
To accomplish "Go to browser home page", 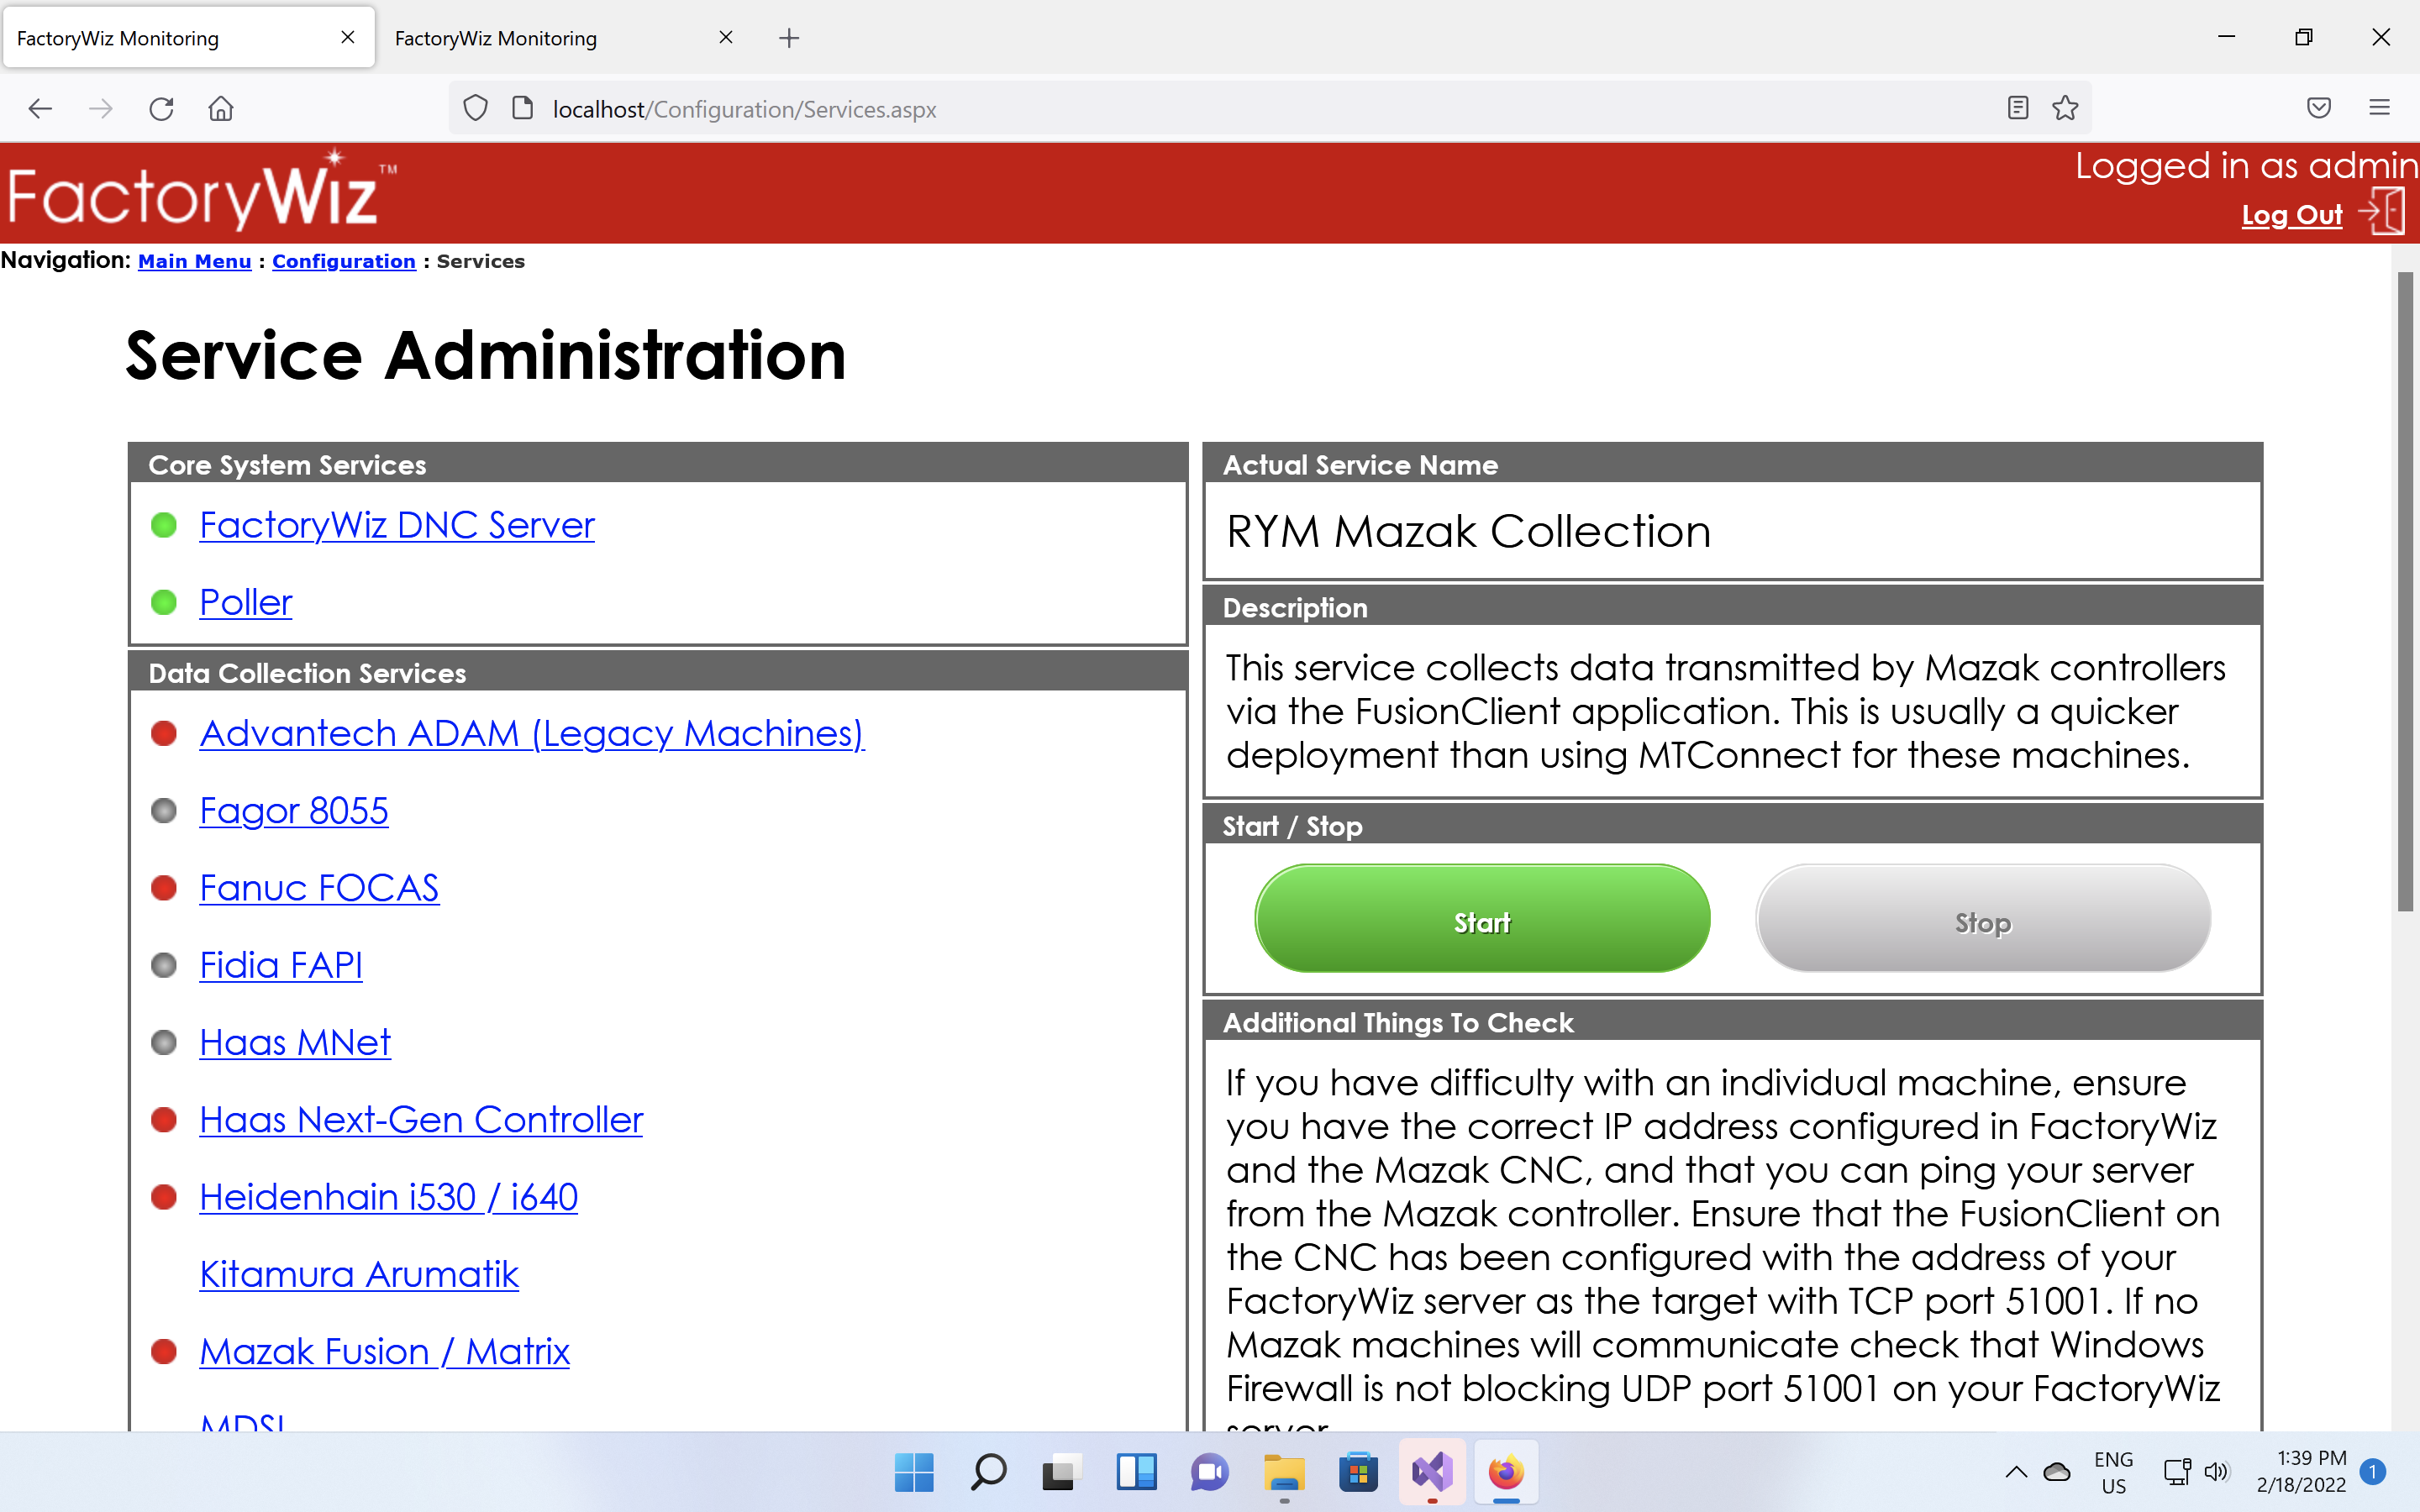I will point(221,109).
